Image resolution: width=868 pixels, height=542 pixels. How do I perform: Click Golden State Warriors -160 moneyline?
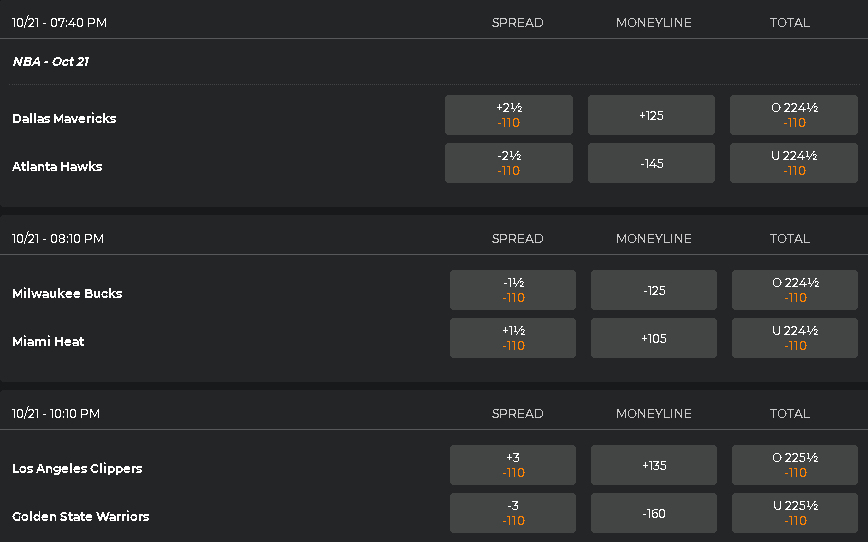point(654,513)
